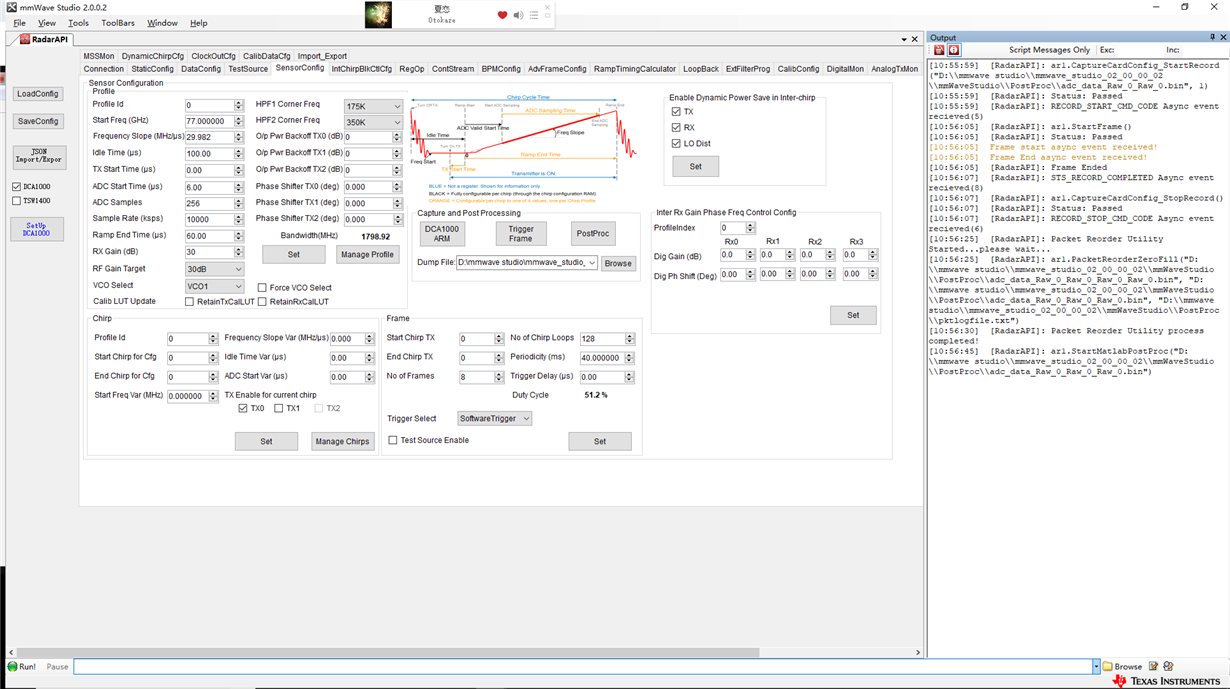Click the speaker volume icon in music widget
Viewport: 1230px width, 689px height.
click(518, 15)
